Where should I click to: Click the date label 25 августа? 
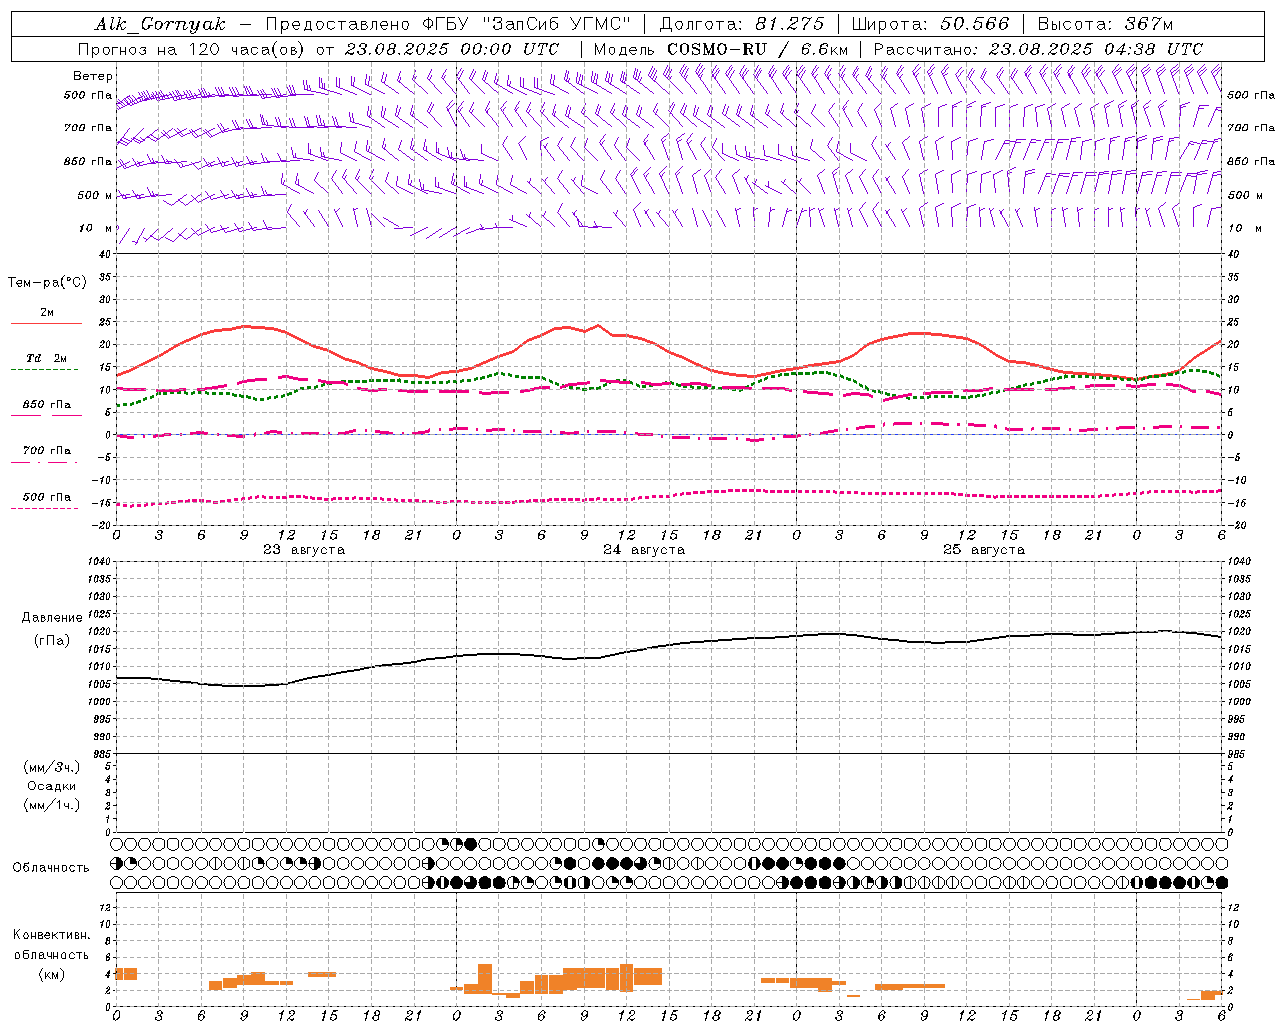click(x=984, y=550)
